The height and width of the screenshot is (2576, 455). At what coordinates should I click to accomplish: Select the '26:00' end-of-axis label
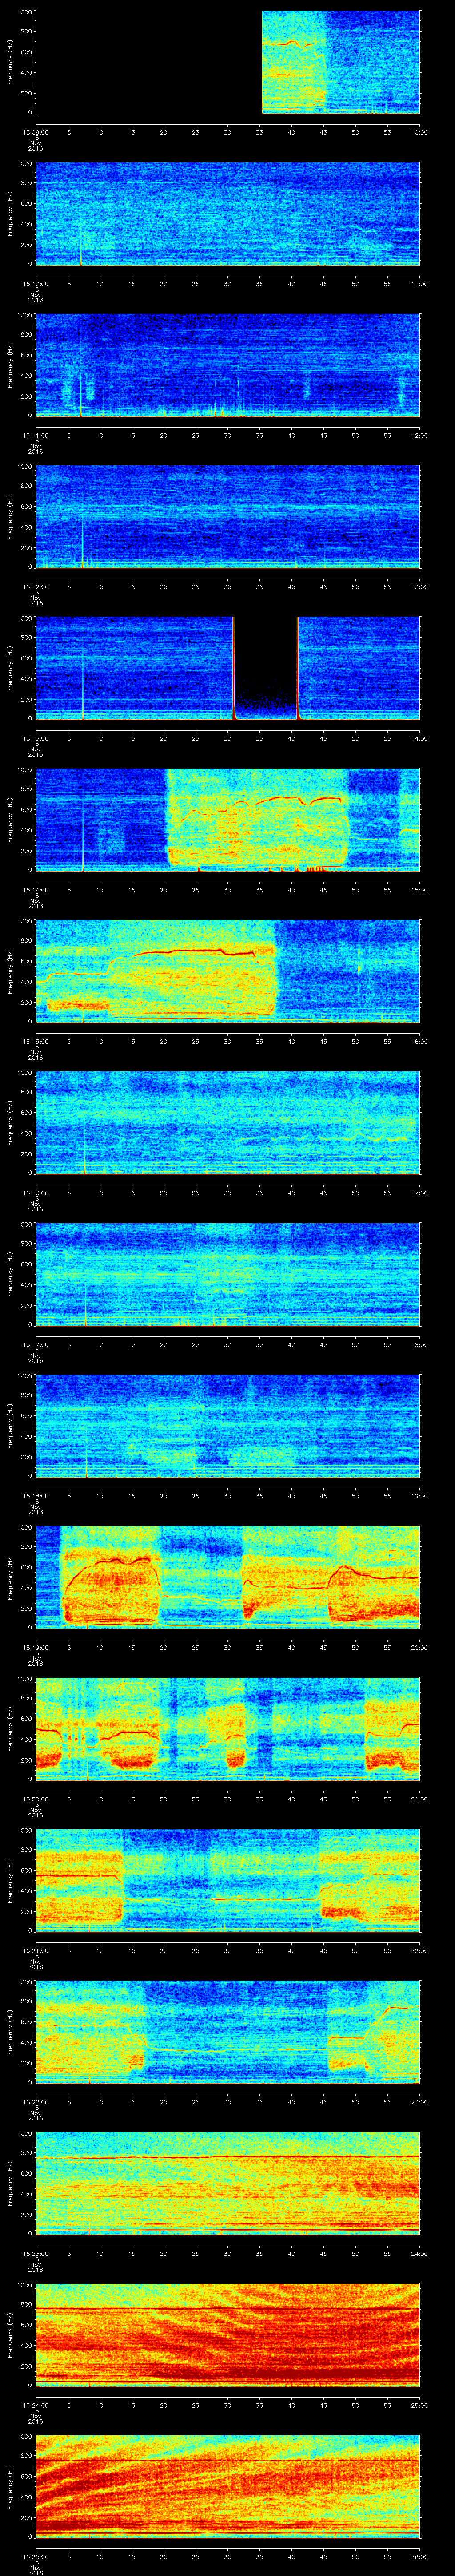[420, 2556]
